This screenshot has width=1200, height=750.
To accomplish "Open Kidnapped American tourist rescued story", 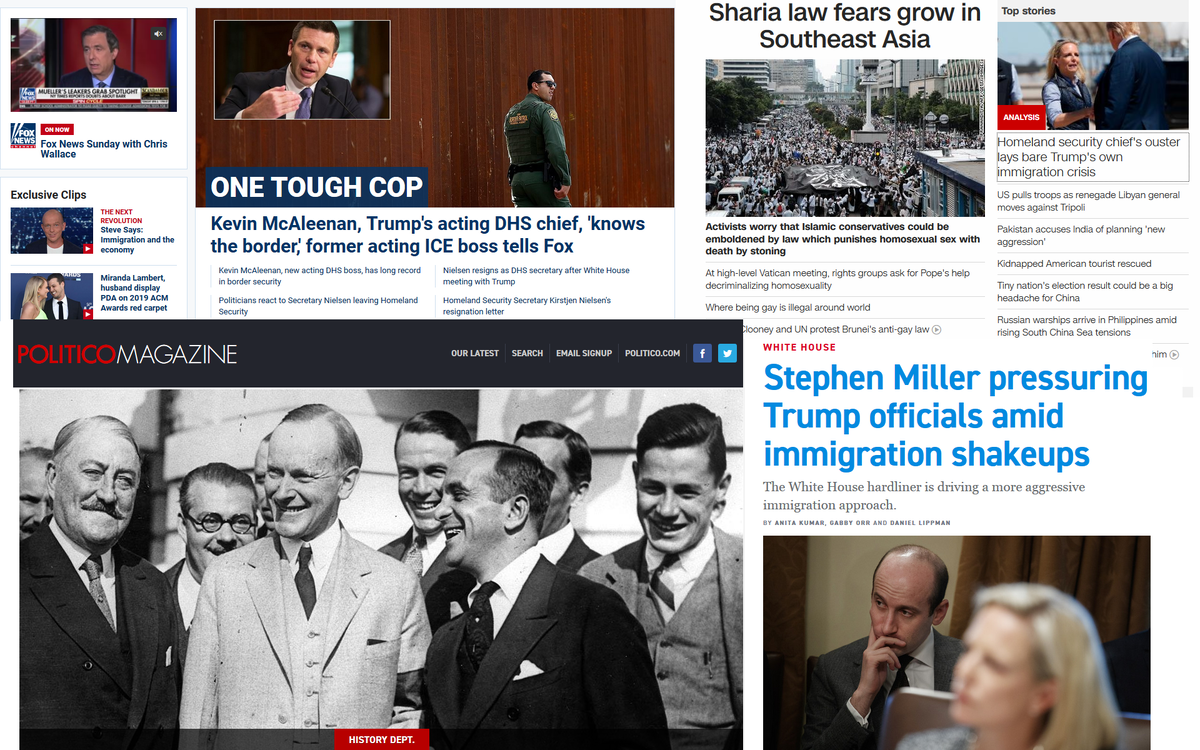I will point(1074,264).
